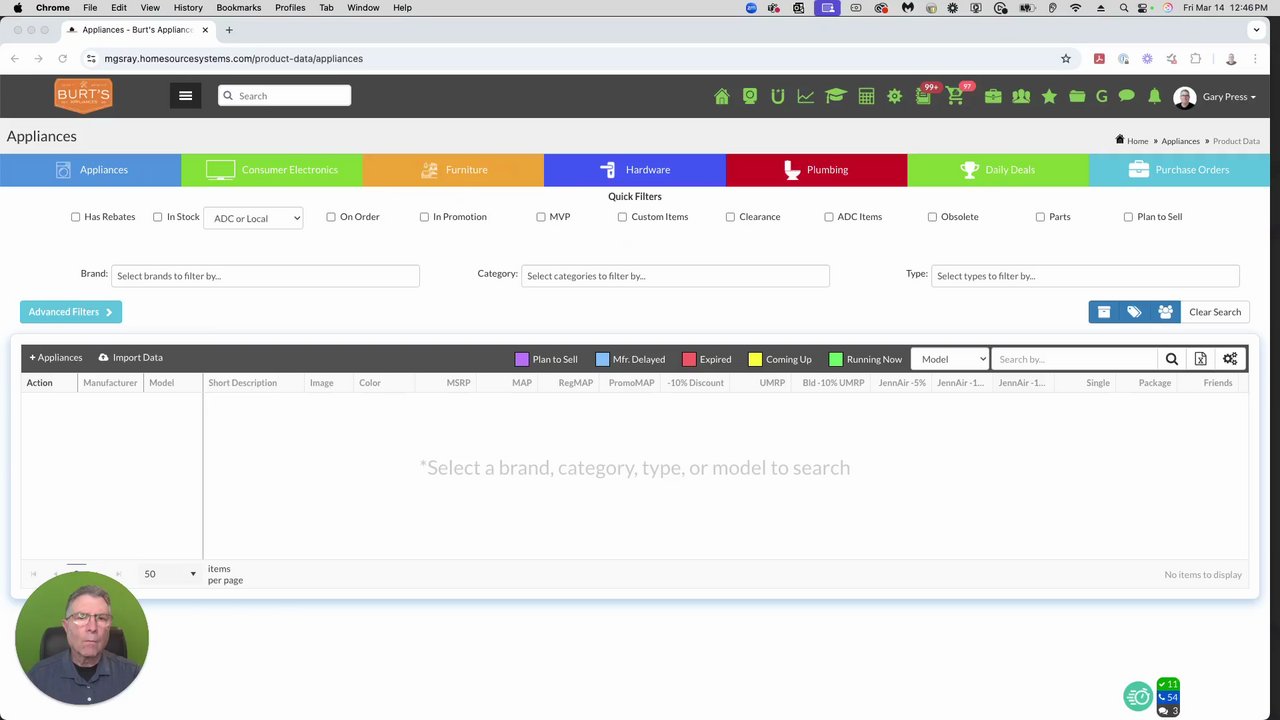
Task: Switch to the Appliances tab
Action: pyautogui.click(x=91, y=170)
